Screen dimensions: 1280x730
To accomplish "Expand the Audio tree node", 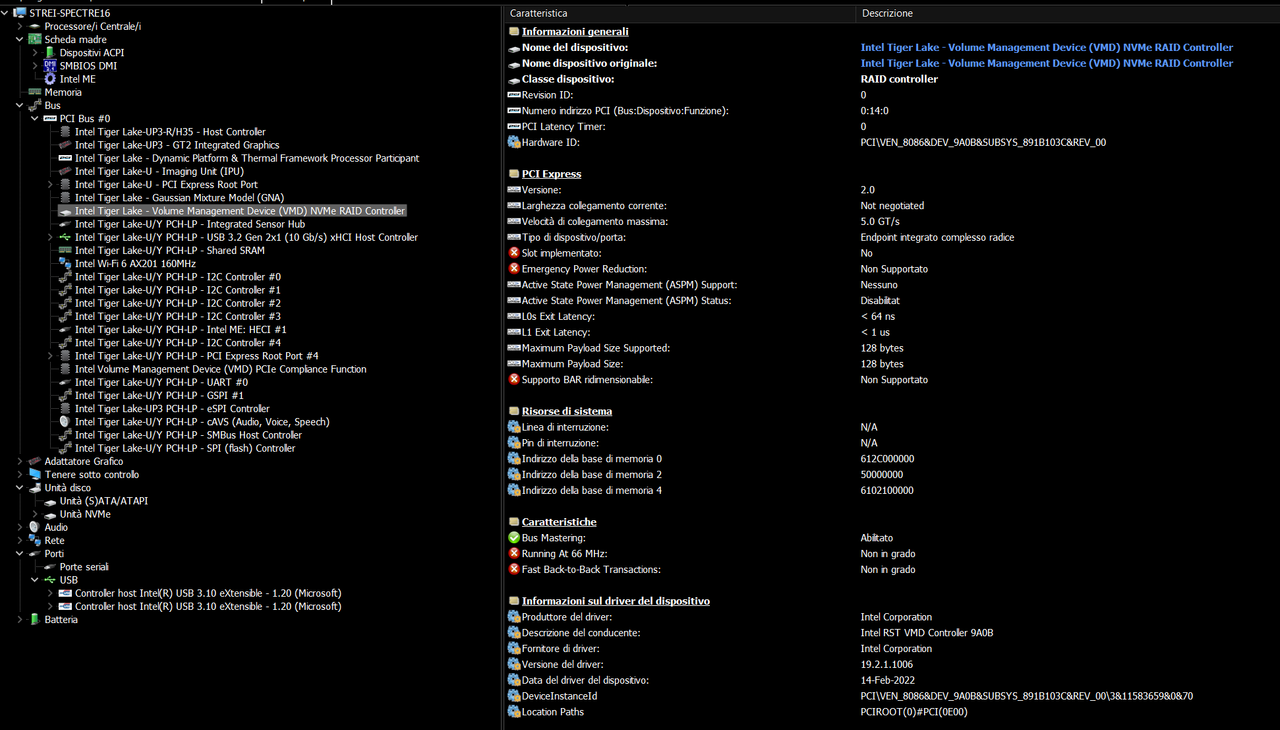I will tap(20, 527).
